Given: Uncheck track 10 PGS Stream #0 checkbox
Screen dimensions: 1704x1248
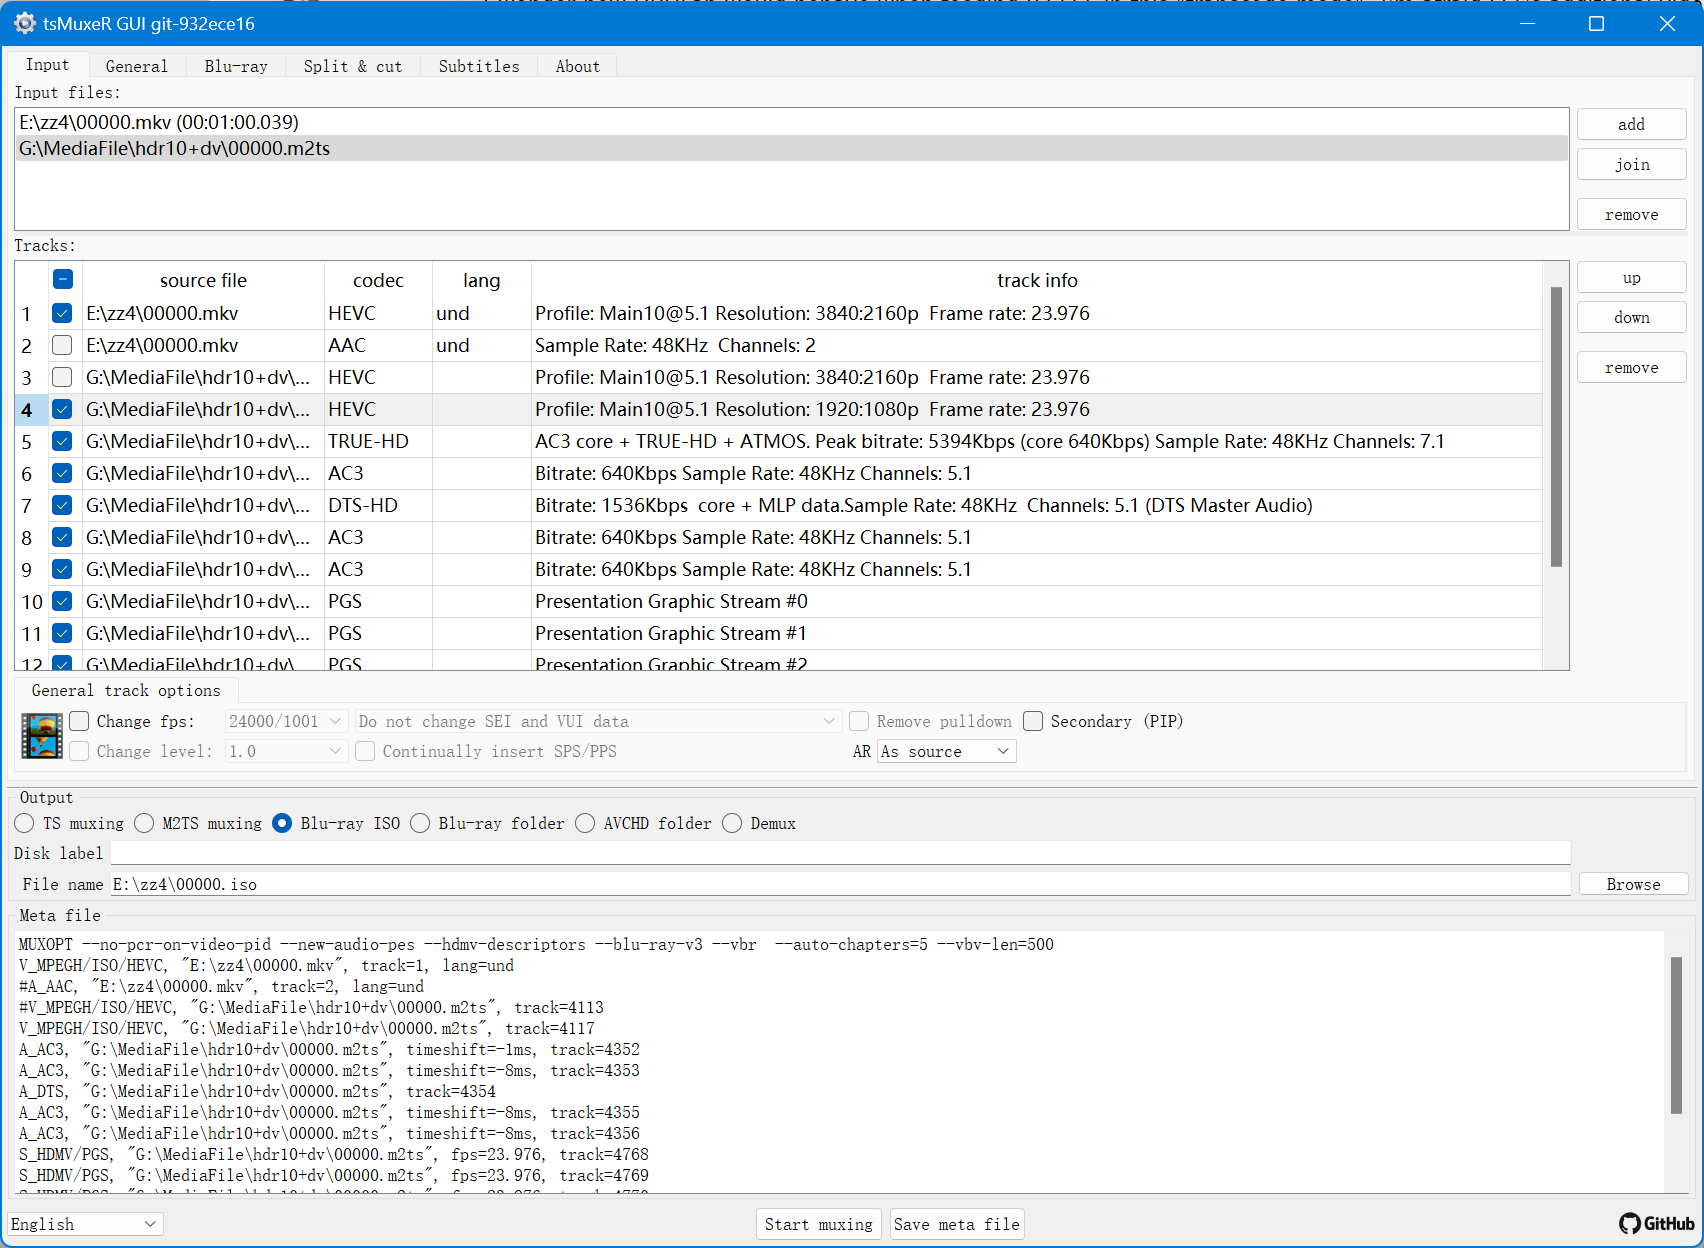Looking at the screenshot, I should click(x=62, y=601).
